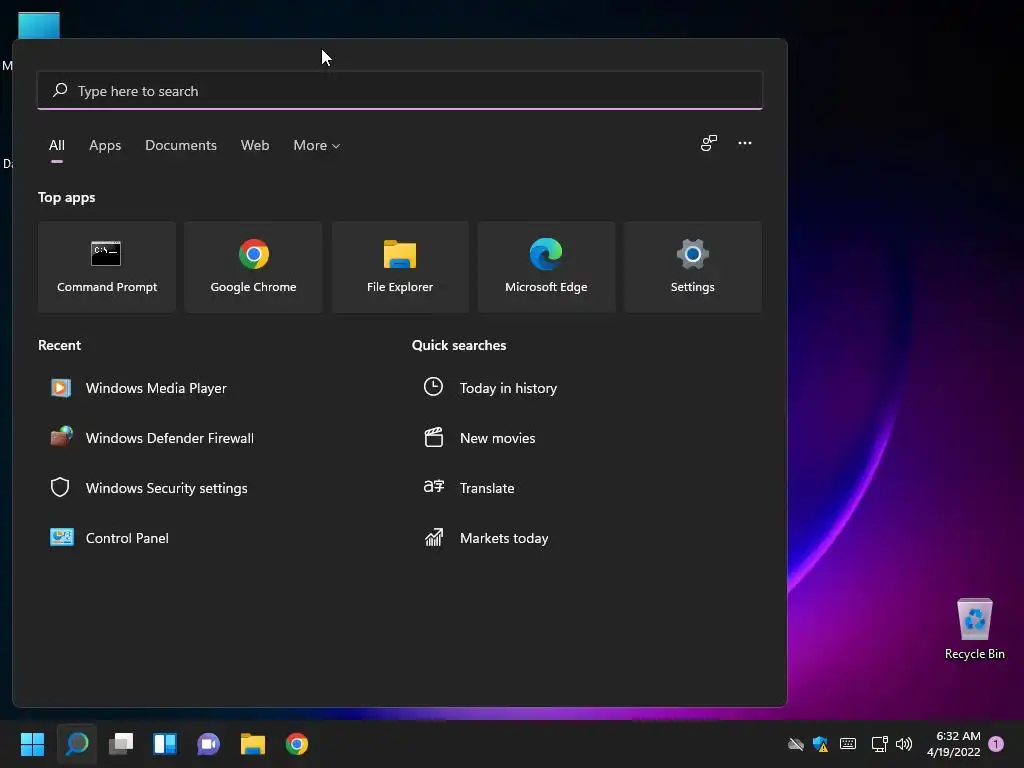Click the Windows Start button
1024x768 pixels.
[x=32, y=744]
